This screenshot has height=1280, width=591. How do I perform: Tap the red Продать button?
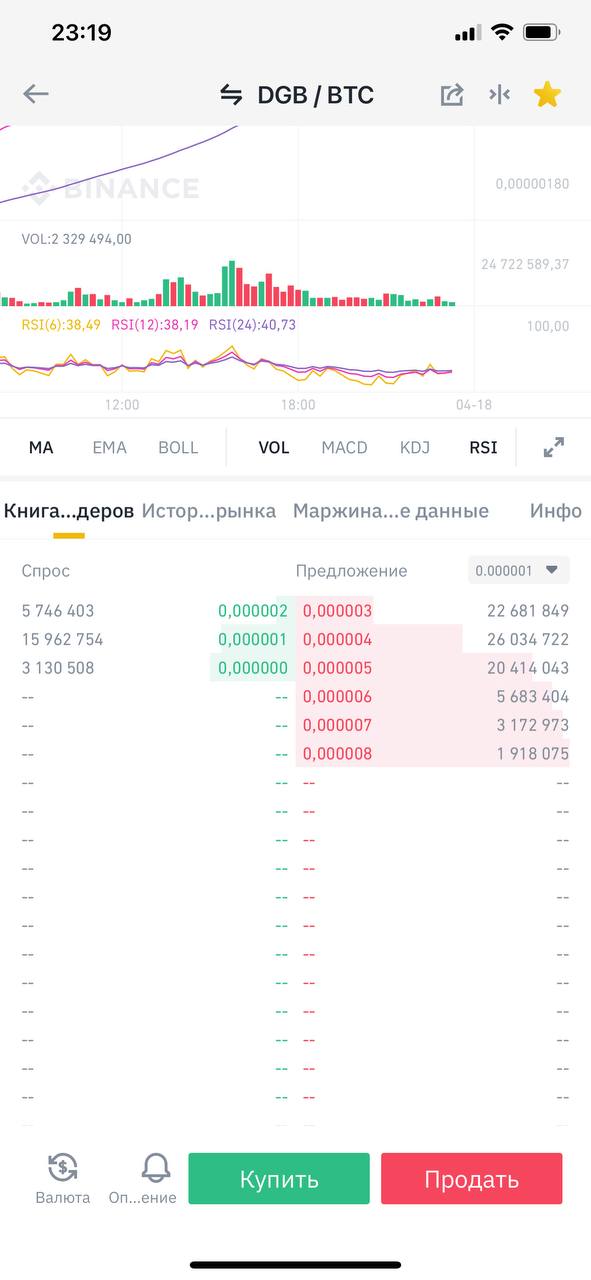(472, 1178)
